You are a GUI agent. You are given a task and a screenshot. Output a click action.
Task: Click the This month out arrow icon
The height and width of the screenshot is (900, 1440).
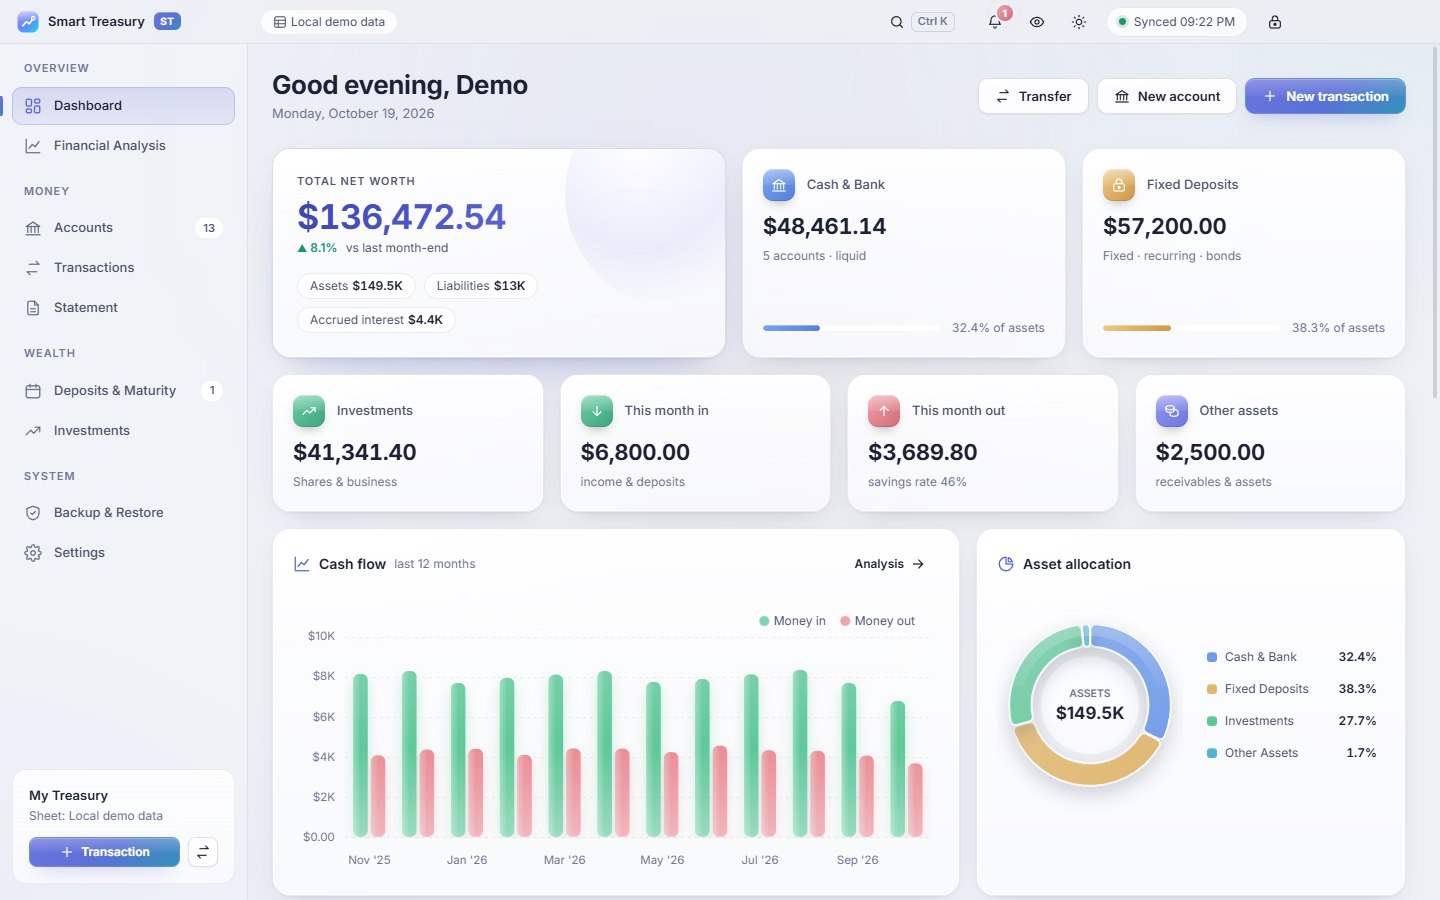coord(884,411)
